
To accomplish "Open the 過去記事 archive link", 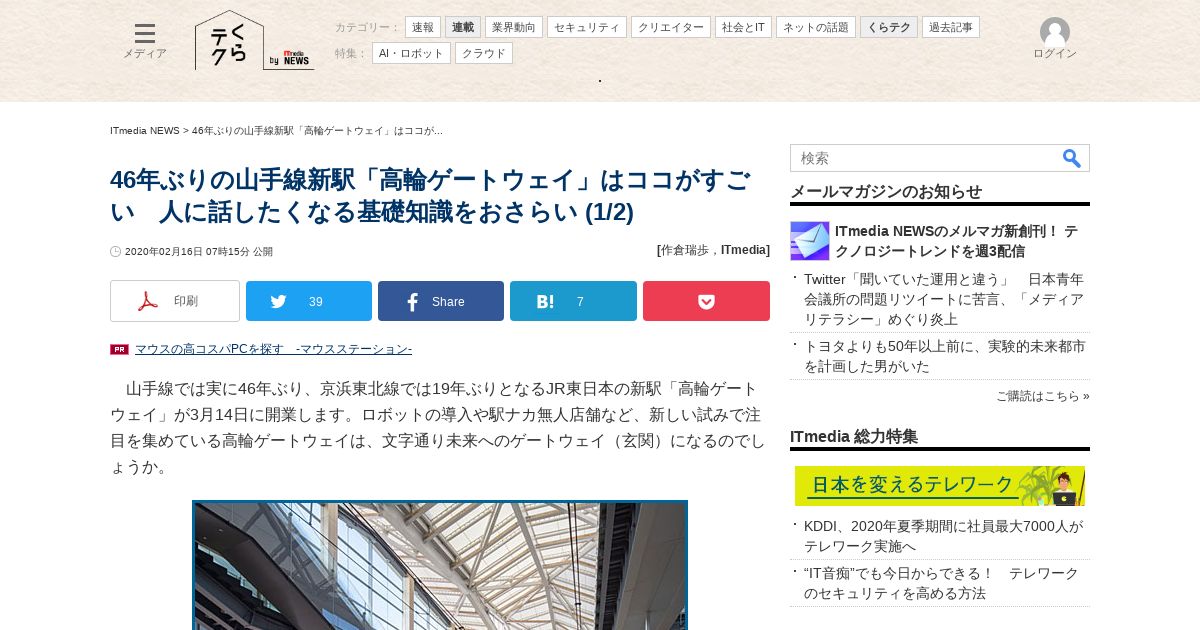I will [x=951, y=27].
